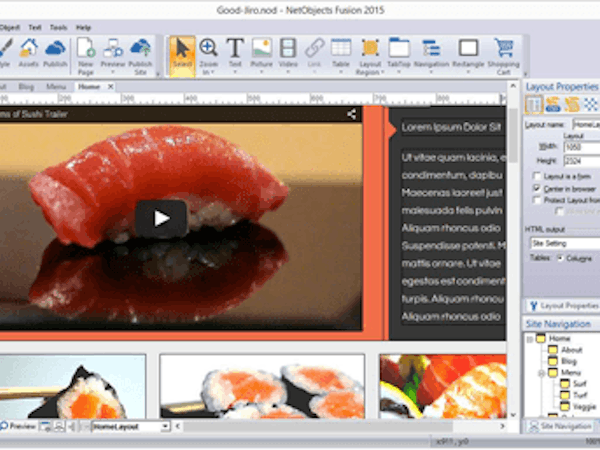Select the Tables Columns radio button
Viewport: 600px width, 450px height.
click(561, 258)
